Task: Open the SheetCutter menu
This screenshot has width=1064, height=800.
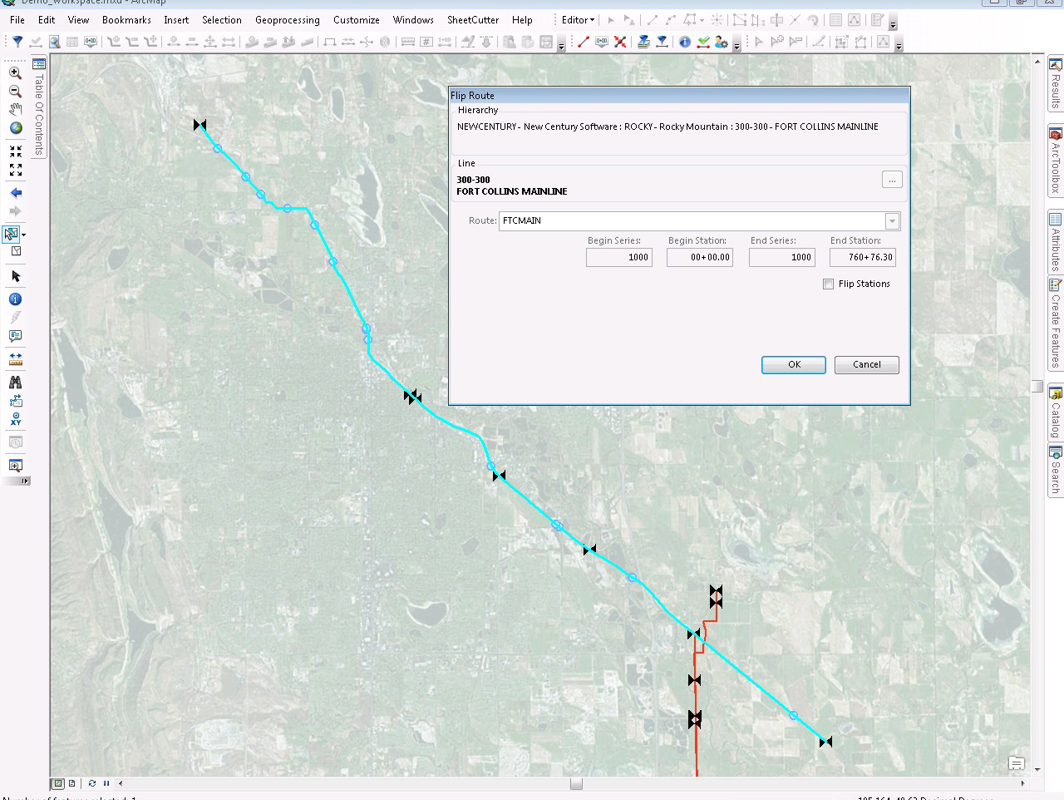Action: point(473,20)
